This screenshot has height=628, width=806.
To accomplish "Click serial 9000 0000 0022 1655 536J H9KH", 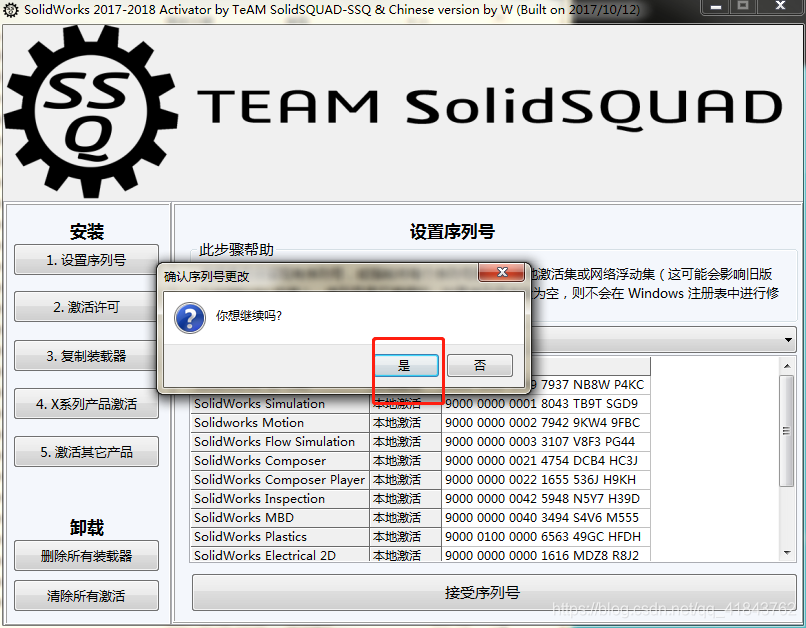I will pos(546,480).
